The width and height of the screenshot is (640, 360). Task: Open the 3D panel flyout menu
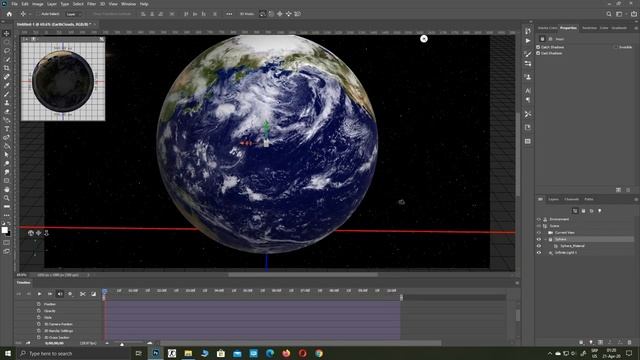[636, 199]
